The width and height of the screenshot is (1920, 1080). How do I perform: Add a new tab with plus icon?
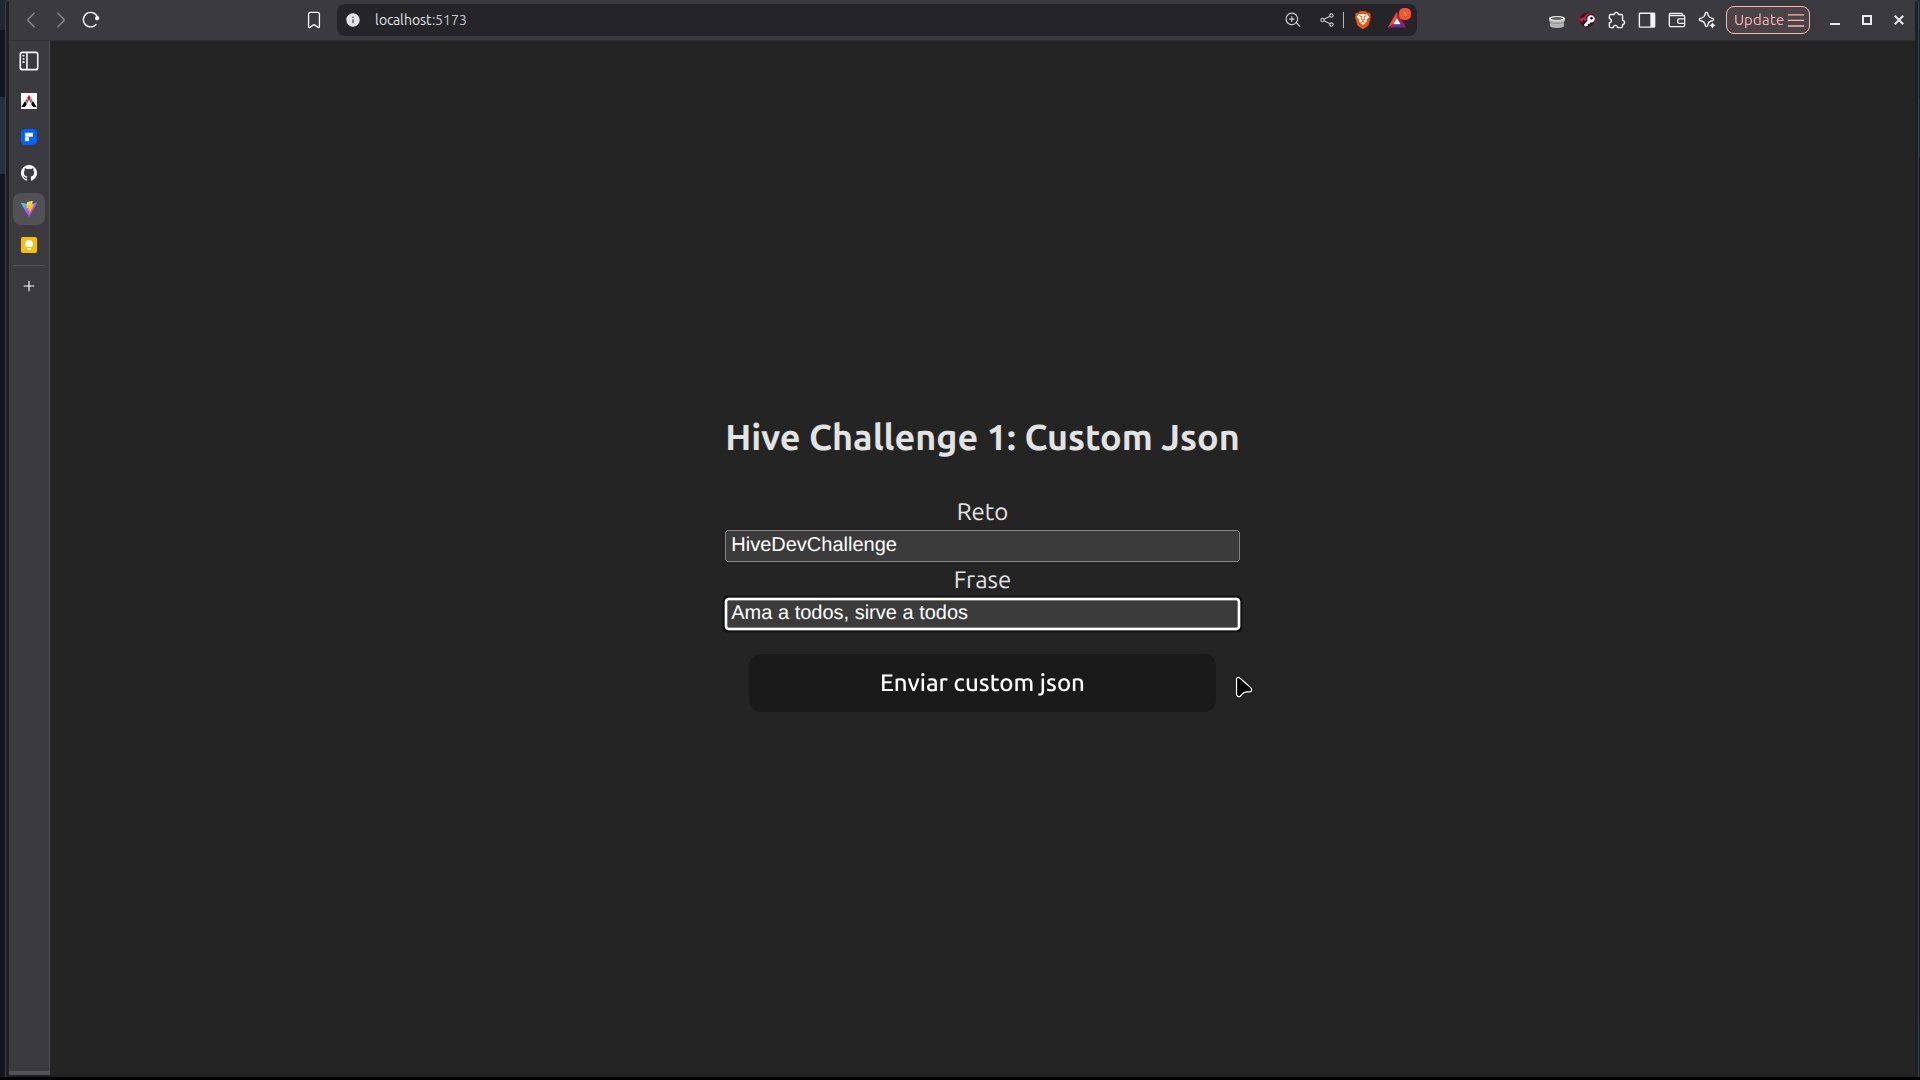coord(29,286)
